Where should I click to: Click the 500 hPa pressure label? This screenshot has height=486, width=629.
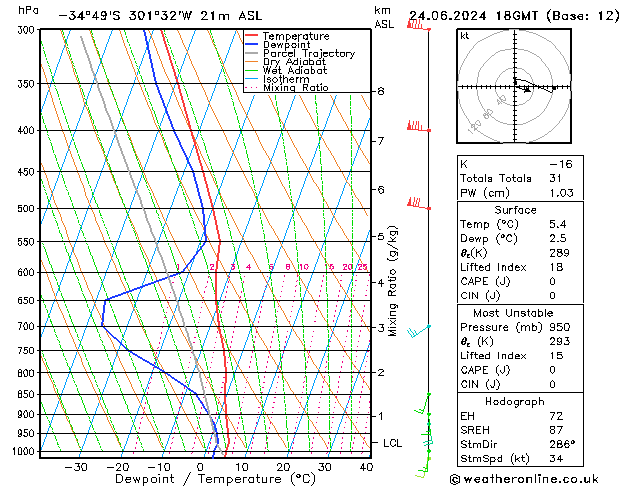28,209
